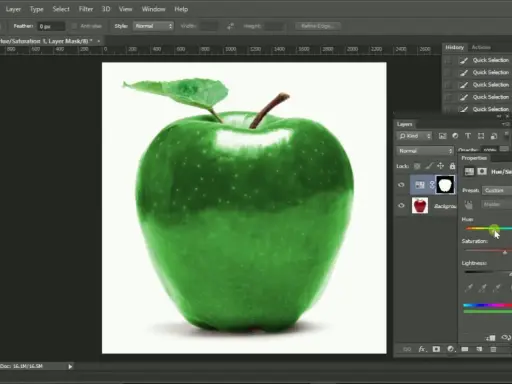The image size is (512, 384).
Task: Open the Window menu
Action: click(153, 9)
